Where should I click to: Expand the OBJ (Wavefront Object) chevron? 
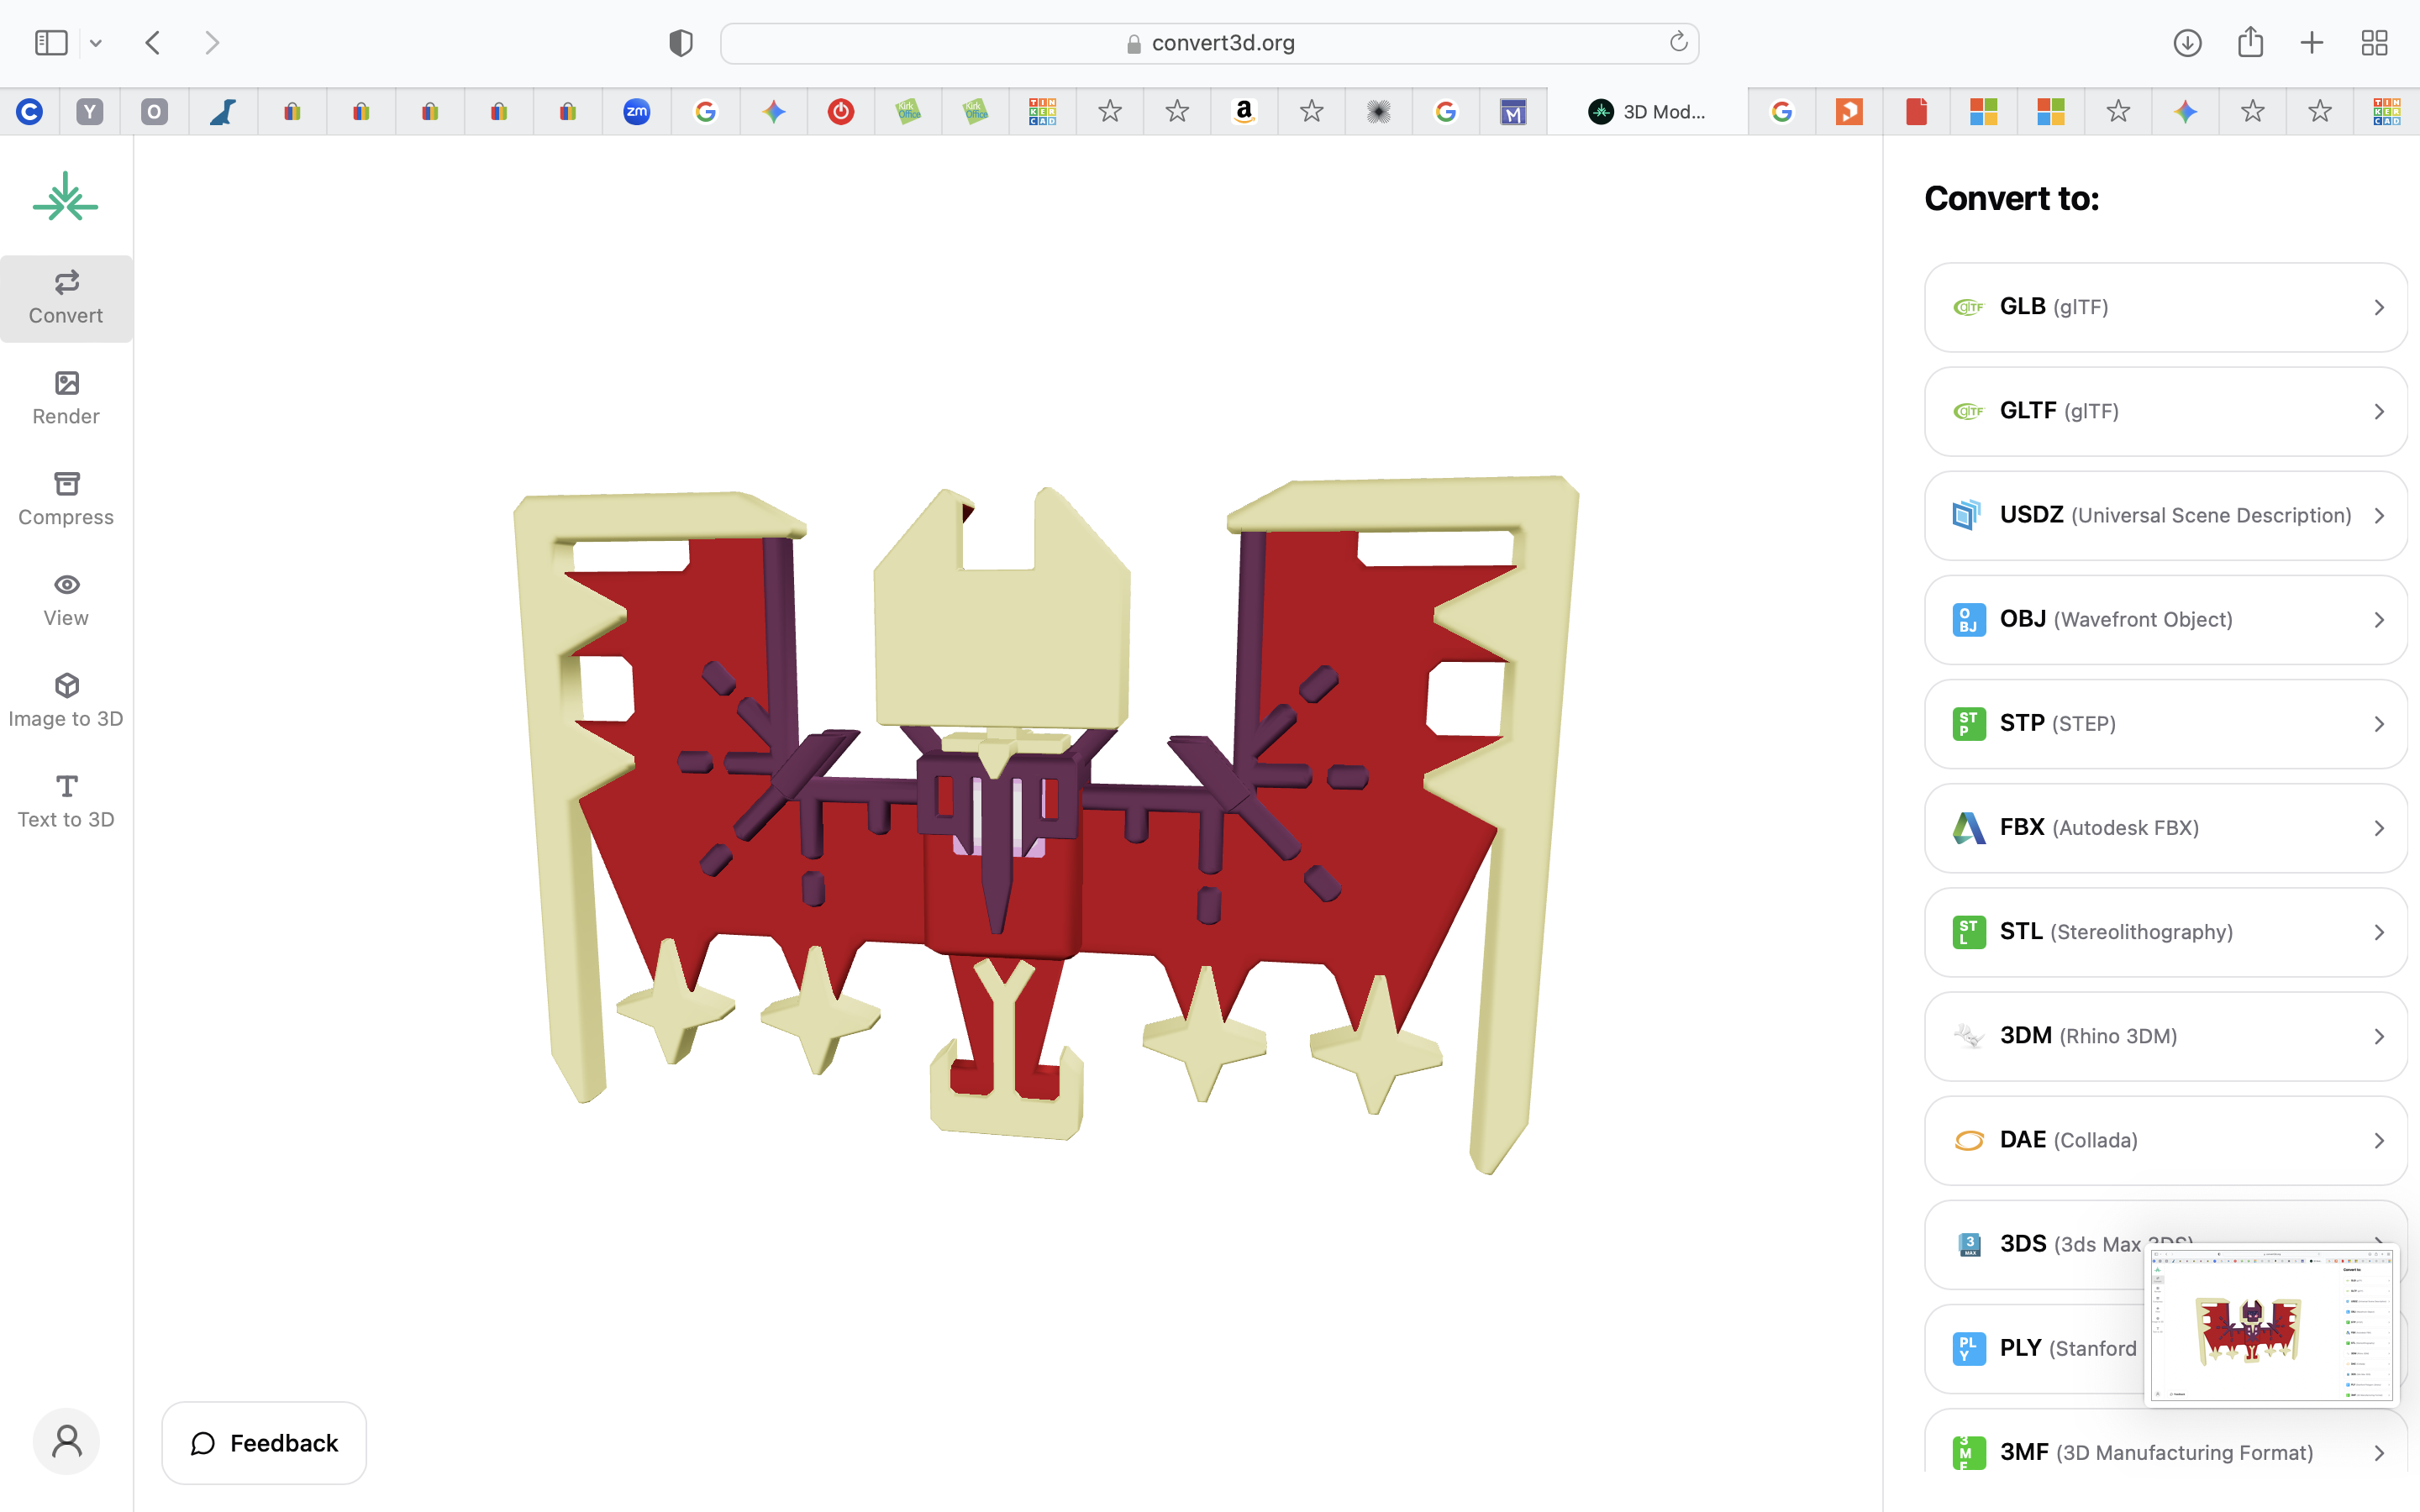[x=2379, y=619]
